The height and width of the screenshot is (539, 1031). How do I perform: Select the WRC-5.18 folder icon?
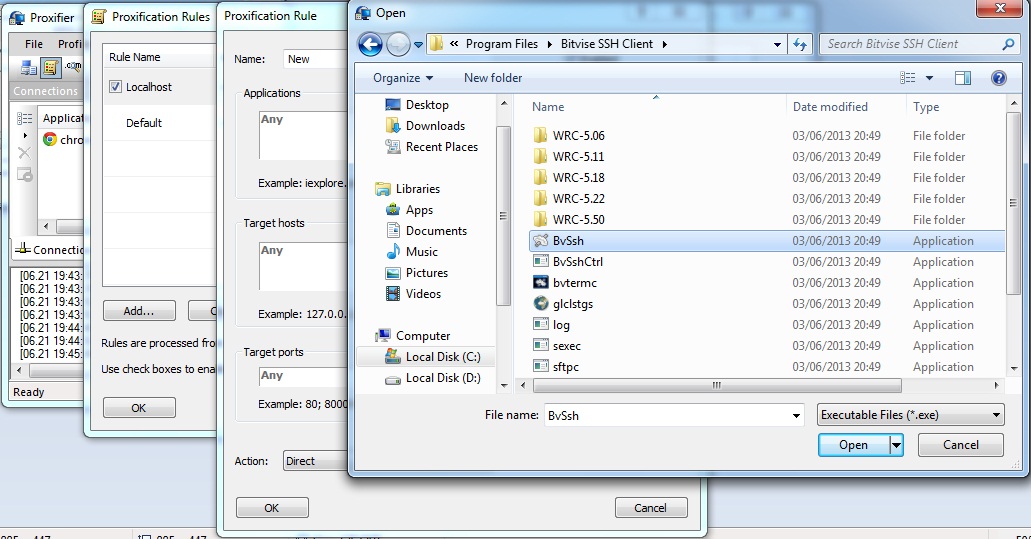pos(540,177)
